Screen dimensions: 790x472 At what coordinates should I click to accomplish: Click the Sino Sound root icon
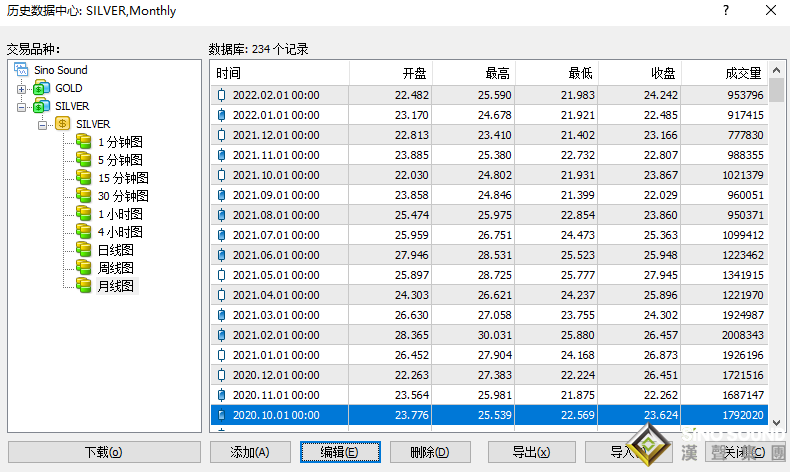(21, 70)
